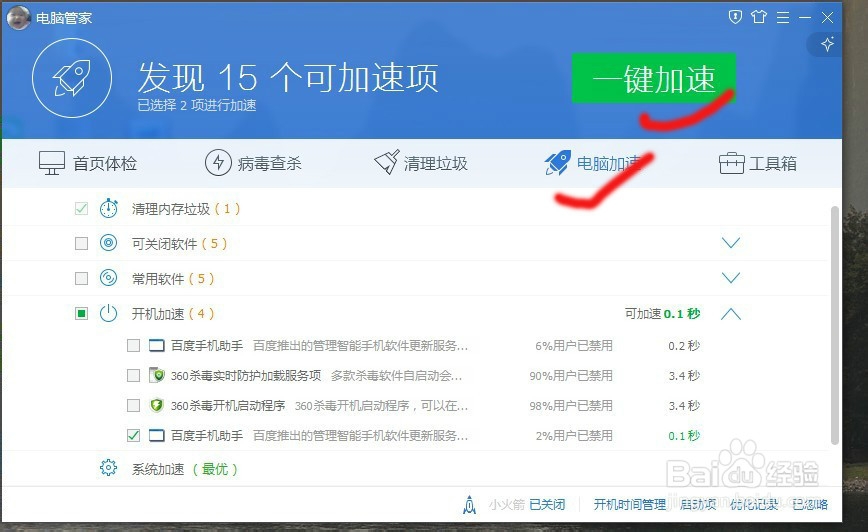
Task: Click green 0.1 秒 value in last row
Action: 684,436
